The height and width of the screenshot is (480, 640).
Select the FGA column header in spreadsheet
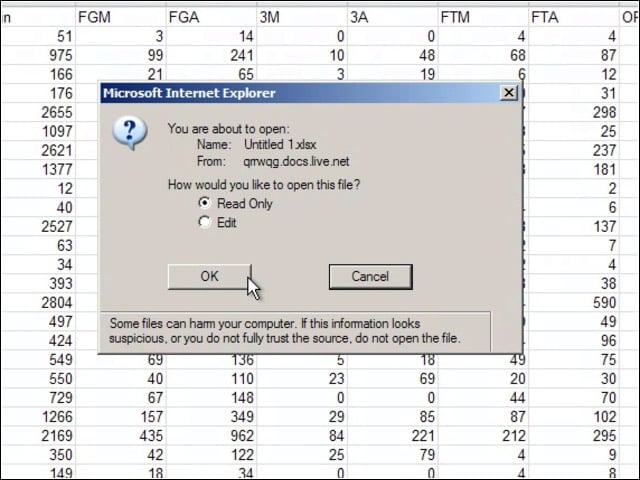pyautogui.click(x=211, y=17)
